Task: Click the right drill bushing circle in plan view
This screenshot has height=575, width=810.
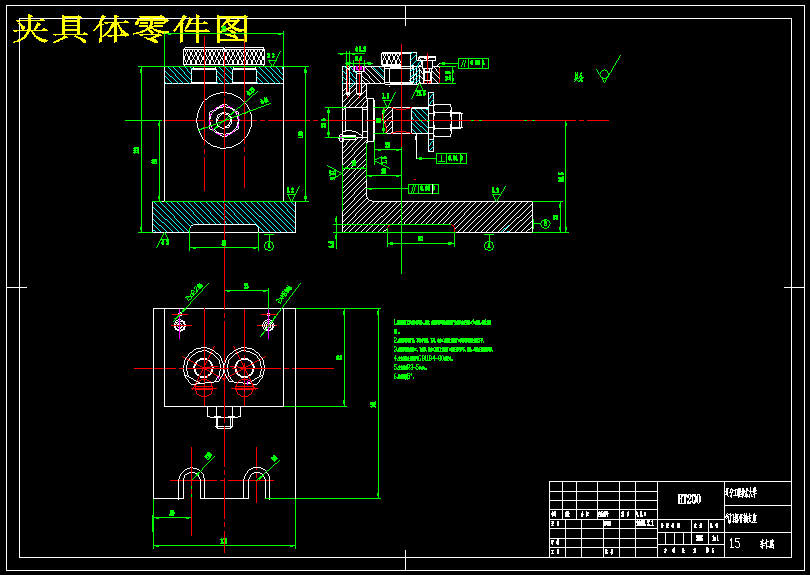Action: tap(244, 368)
